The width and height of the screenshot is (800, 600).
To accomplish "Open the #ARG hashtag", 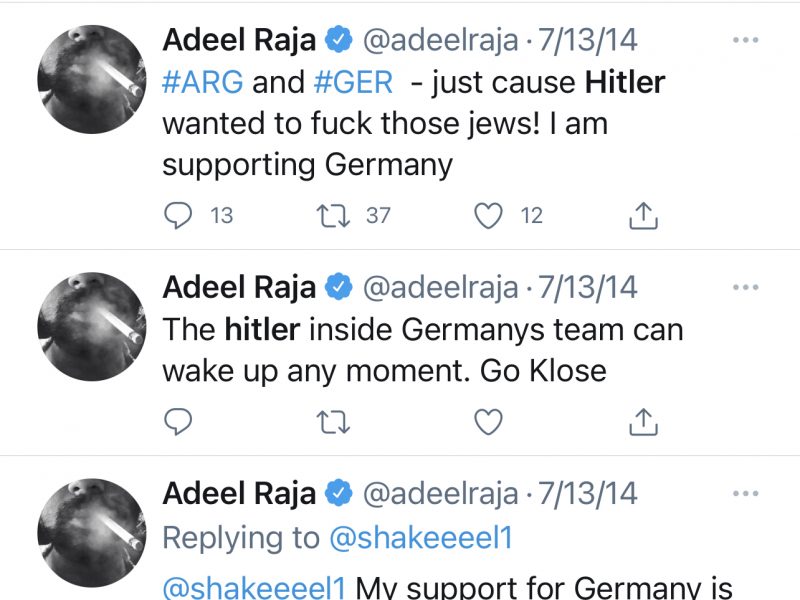I will (203, 82).
